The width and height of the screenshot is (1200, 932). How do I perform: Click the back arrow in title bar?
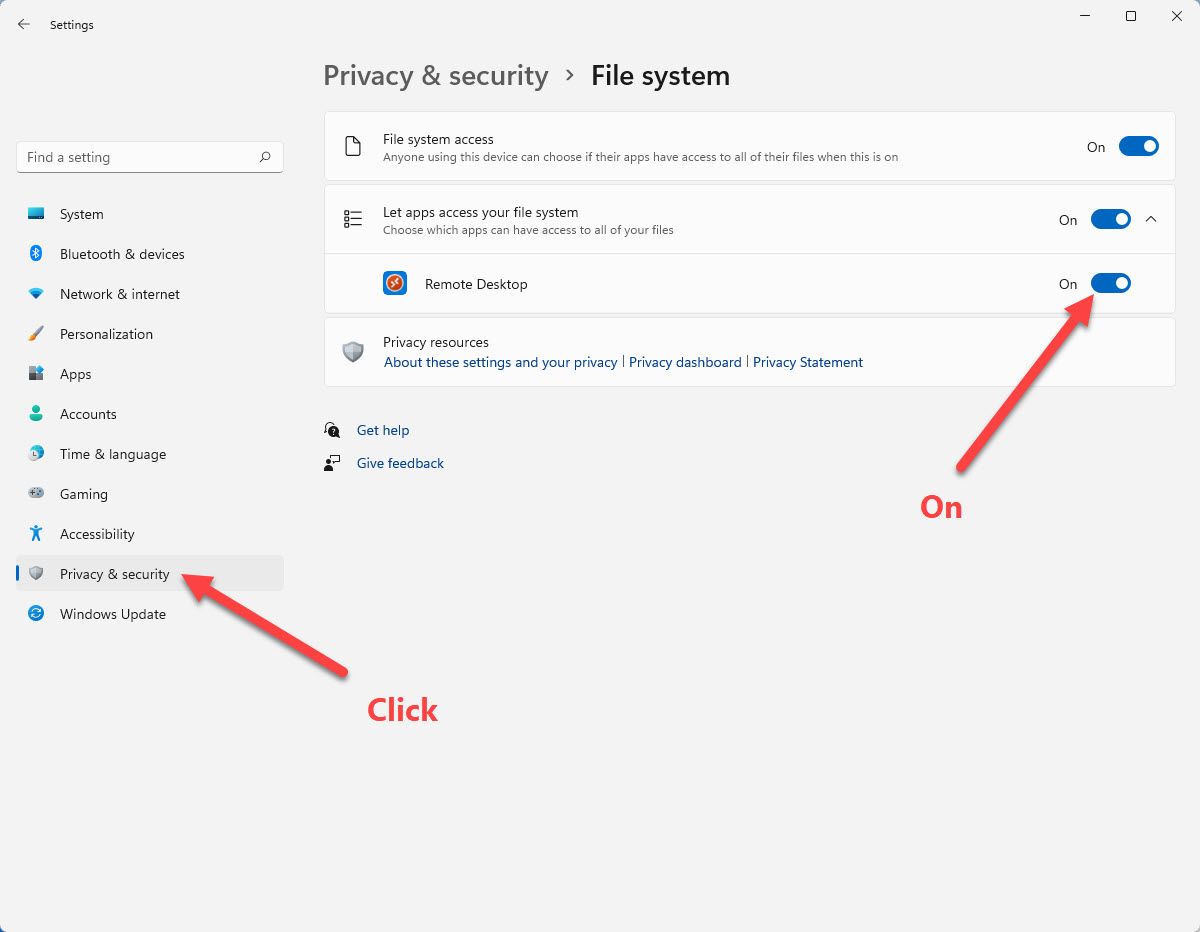[x=24, y=25]
